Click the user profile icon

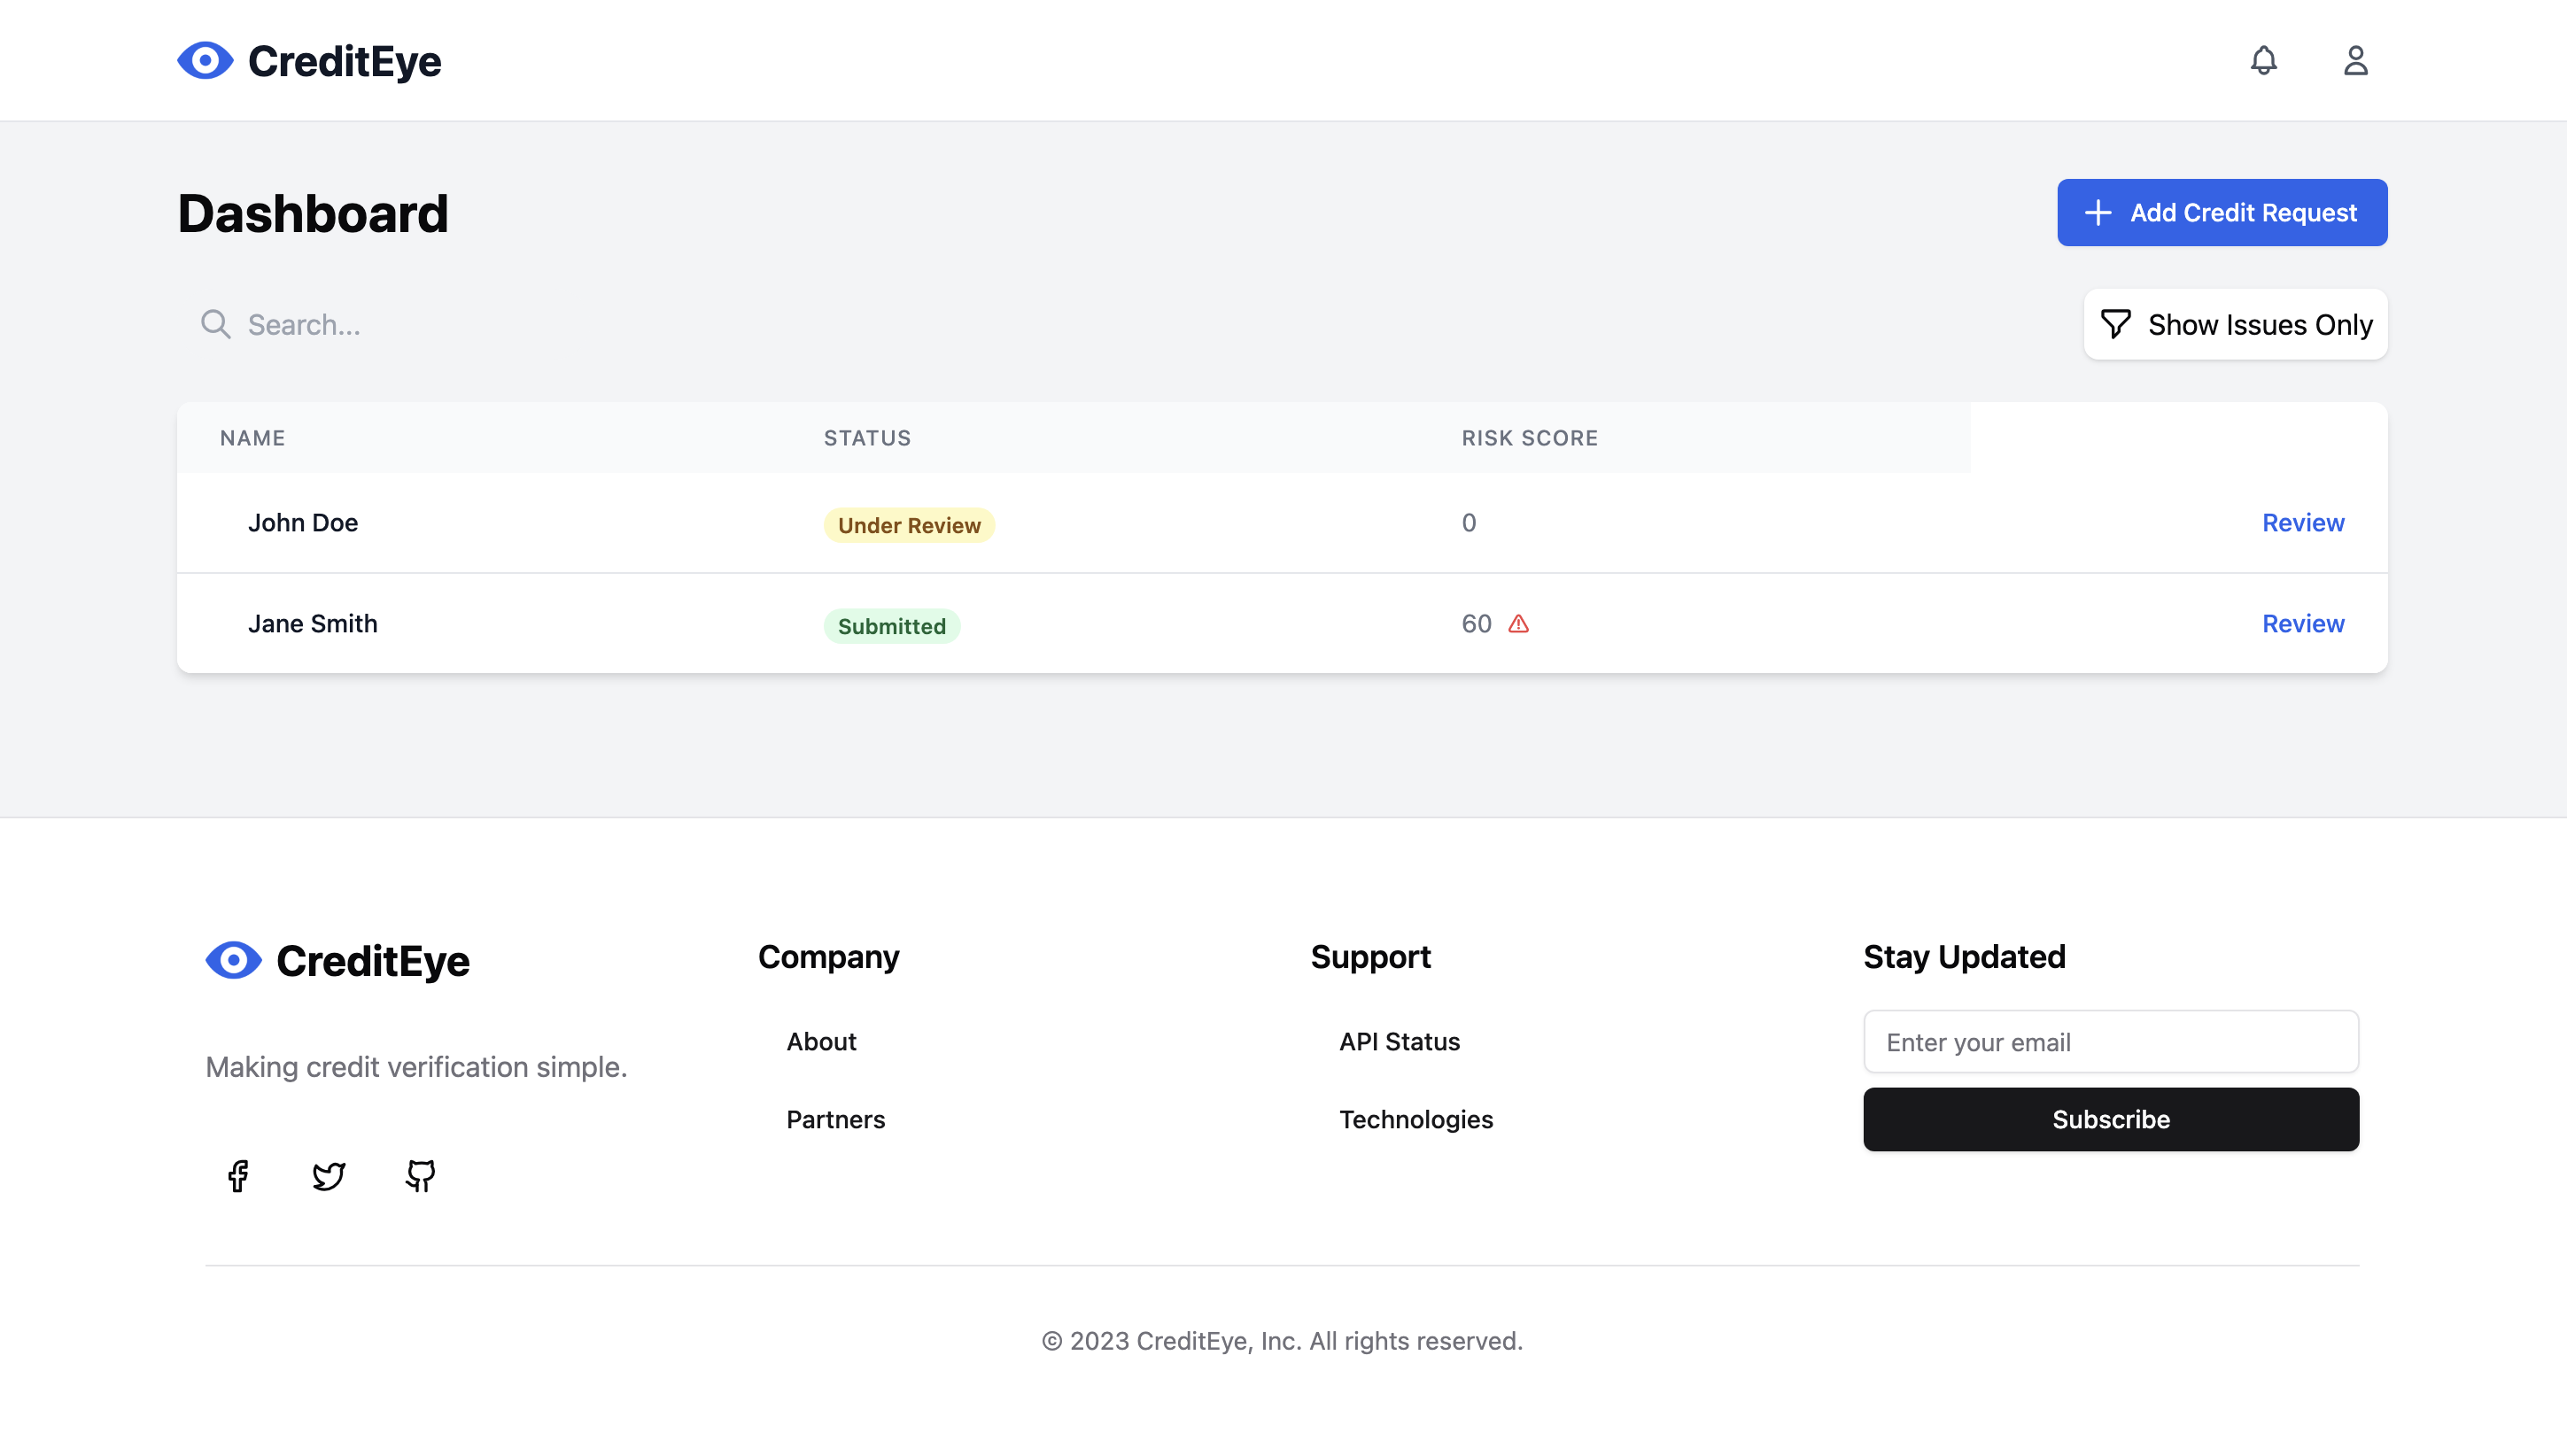click(x=2355, y=61)
